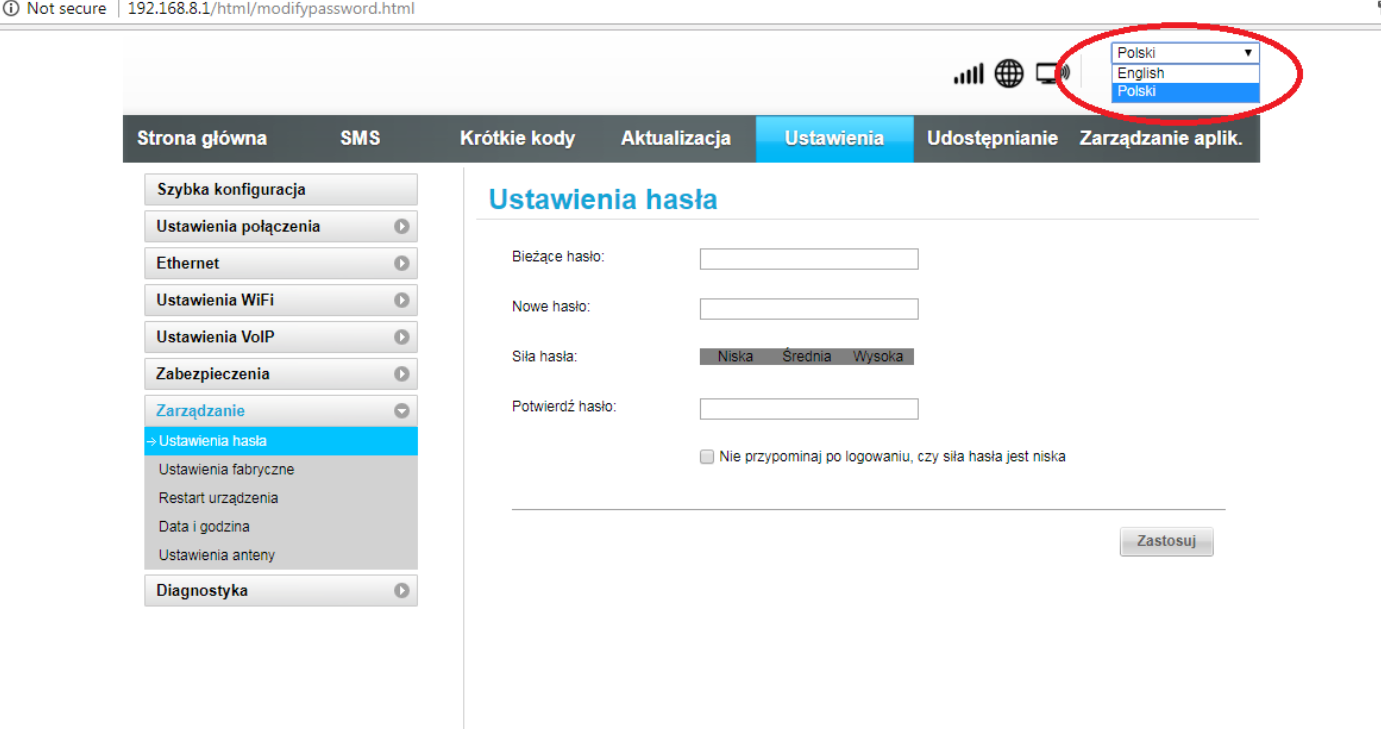The height and width of the screenshot is (729, 1381).
Task: Click the Wysoka password strength segment
Action: [x=877, y=356]
